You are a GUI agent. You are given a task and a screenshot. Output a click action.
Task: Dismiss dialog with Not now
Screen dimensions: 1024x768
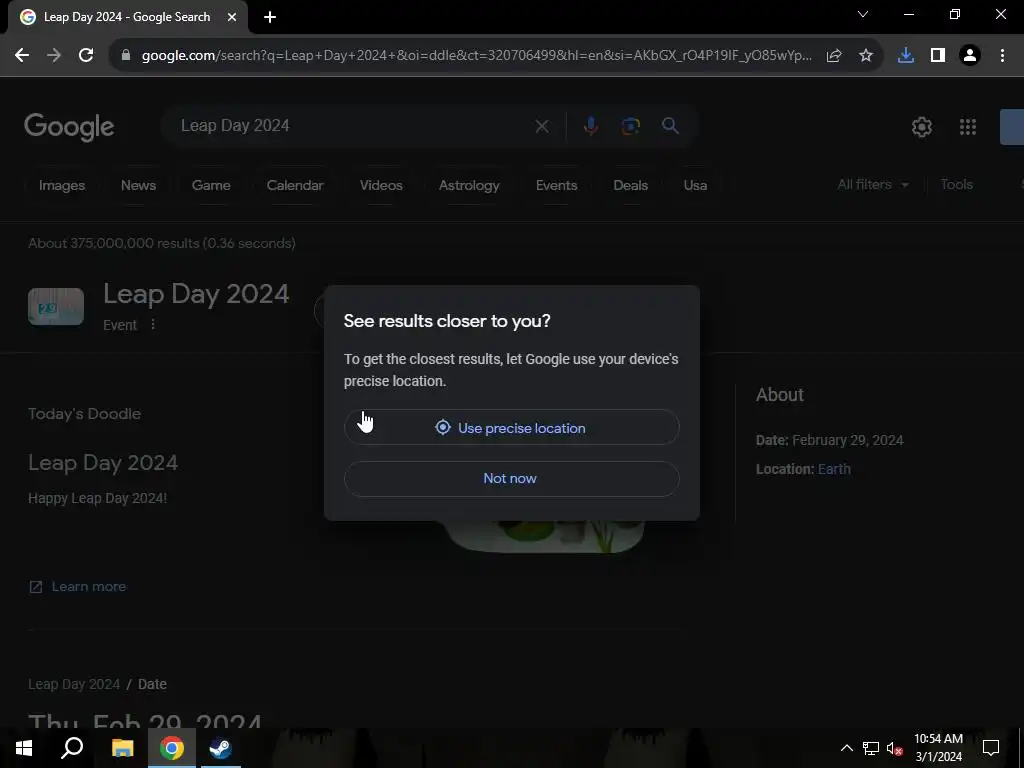(511, 479)
